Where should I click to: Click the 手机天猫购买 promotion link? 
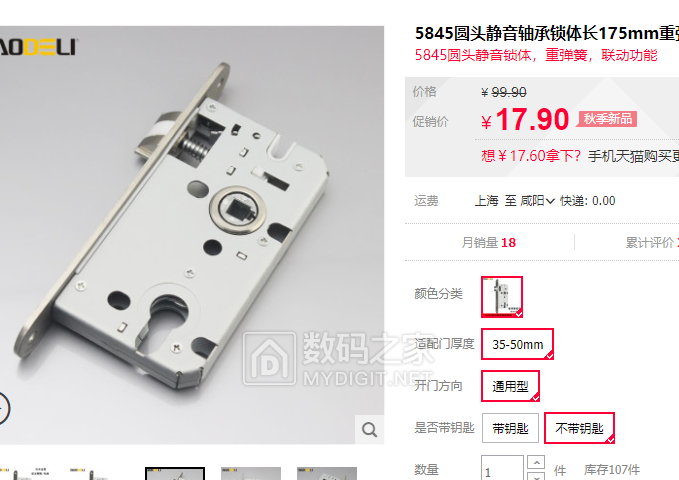click(x=633, y=156)
